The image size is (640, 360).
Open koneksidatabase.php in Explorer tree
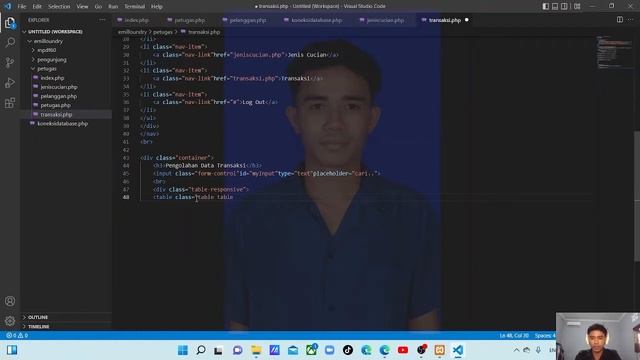(62, 124)
